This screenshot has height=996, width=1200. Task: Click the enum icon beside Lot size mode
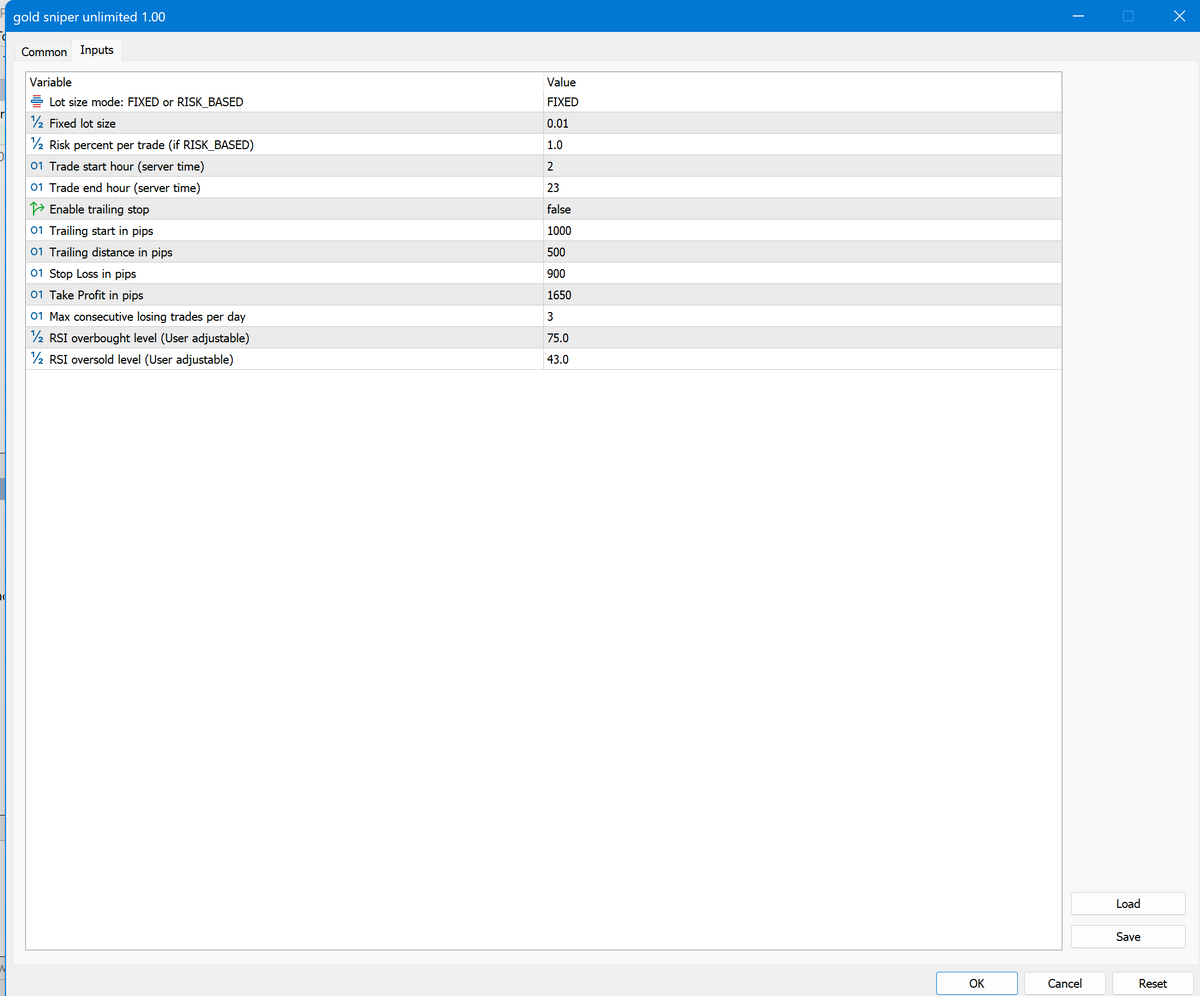[37, 102]
